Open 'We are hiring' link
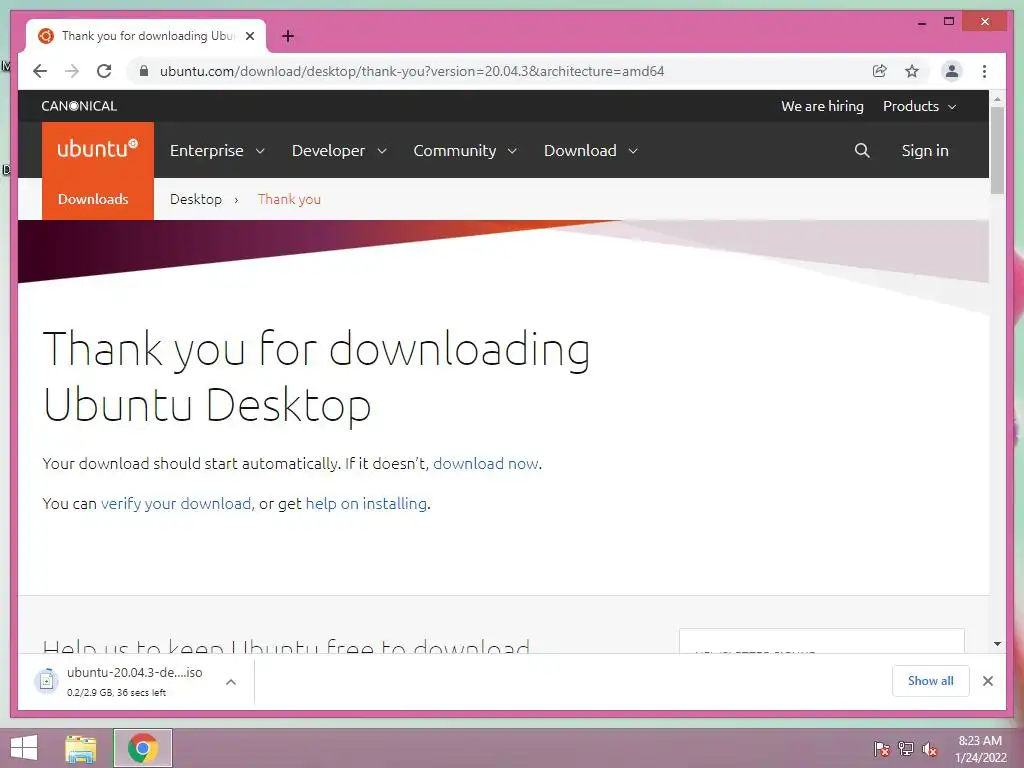 [822, 106]
